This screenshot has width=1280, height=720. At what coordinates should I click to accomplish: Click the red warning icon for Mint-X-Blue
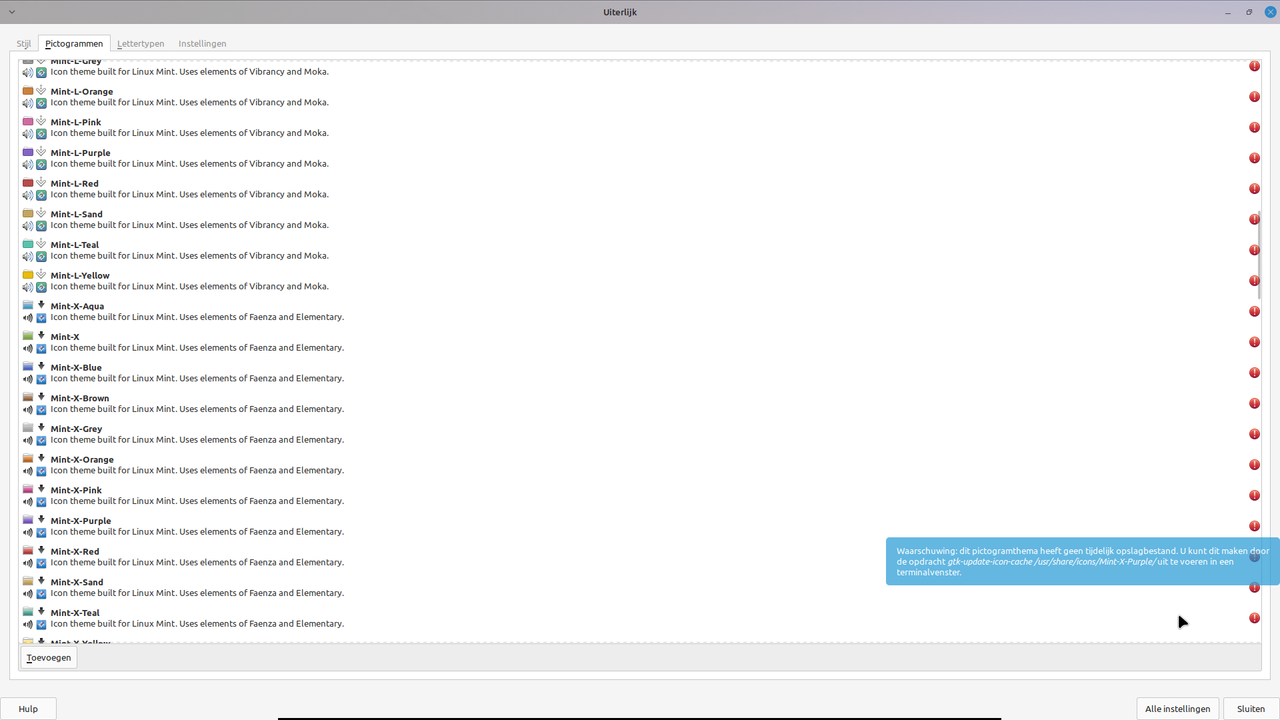tap(1254, 372)
